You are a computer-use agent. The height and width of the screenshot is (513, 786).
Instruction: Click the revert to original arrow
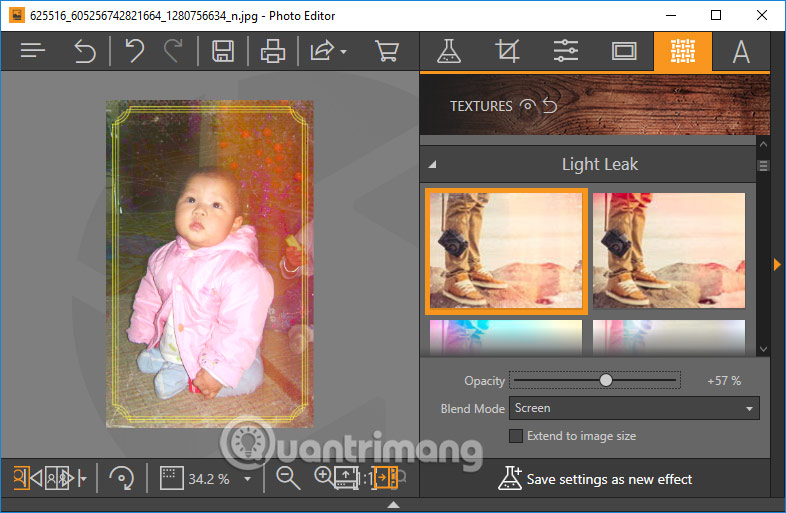click(x=85, y=51)
